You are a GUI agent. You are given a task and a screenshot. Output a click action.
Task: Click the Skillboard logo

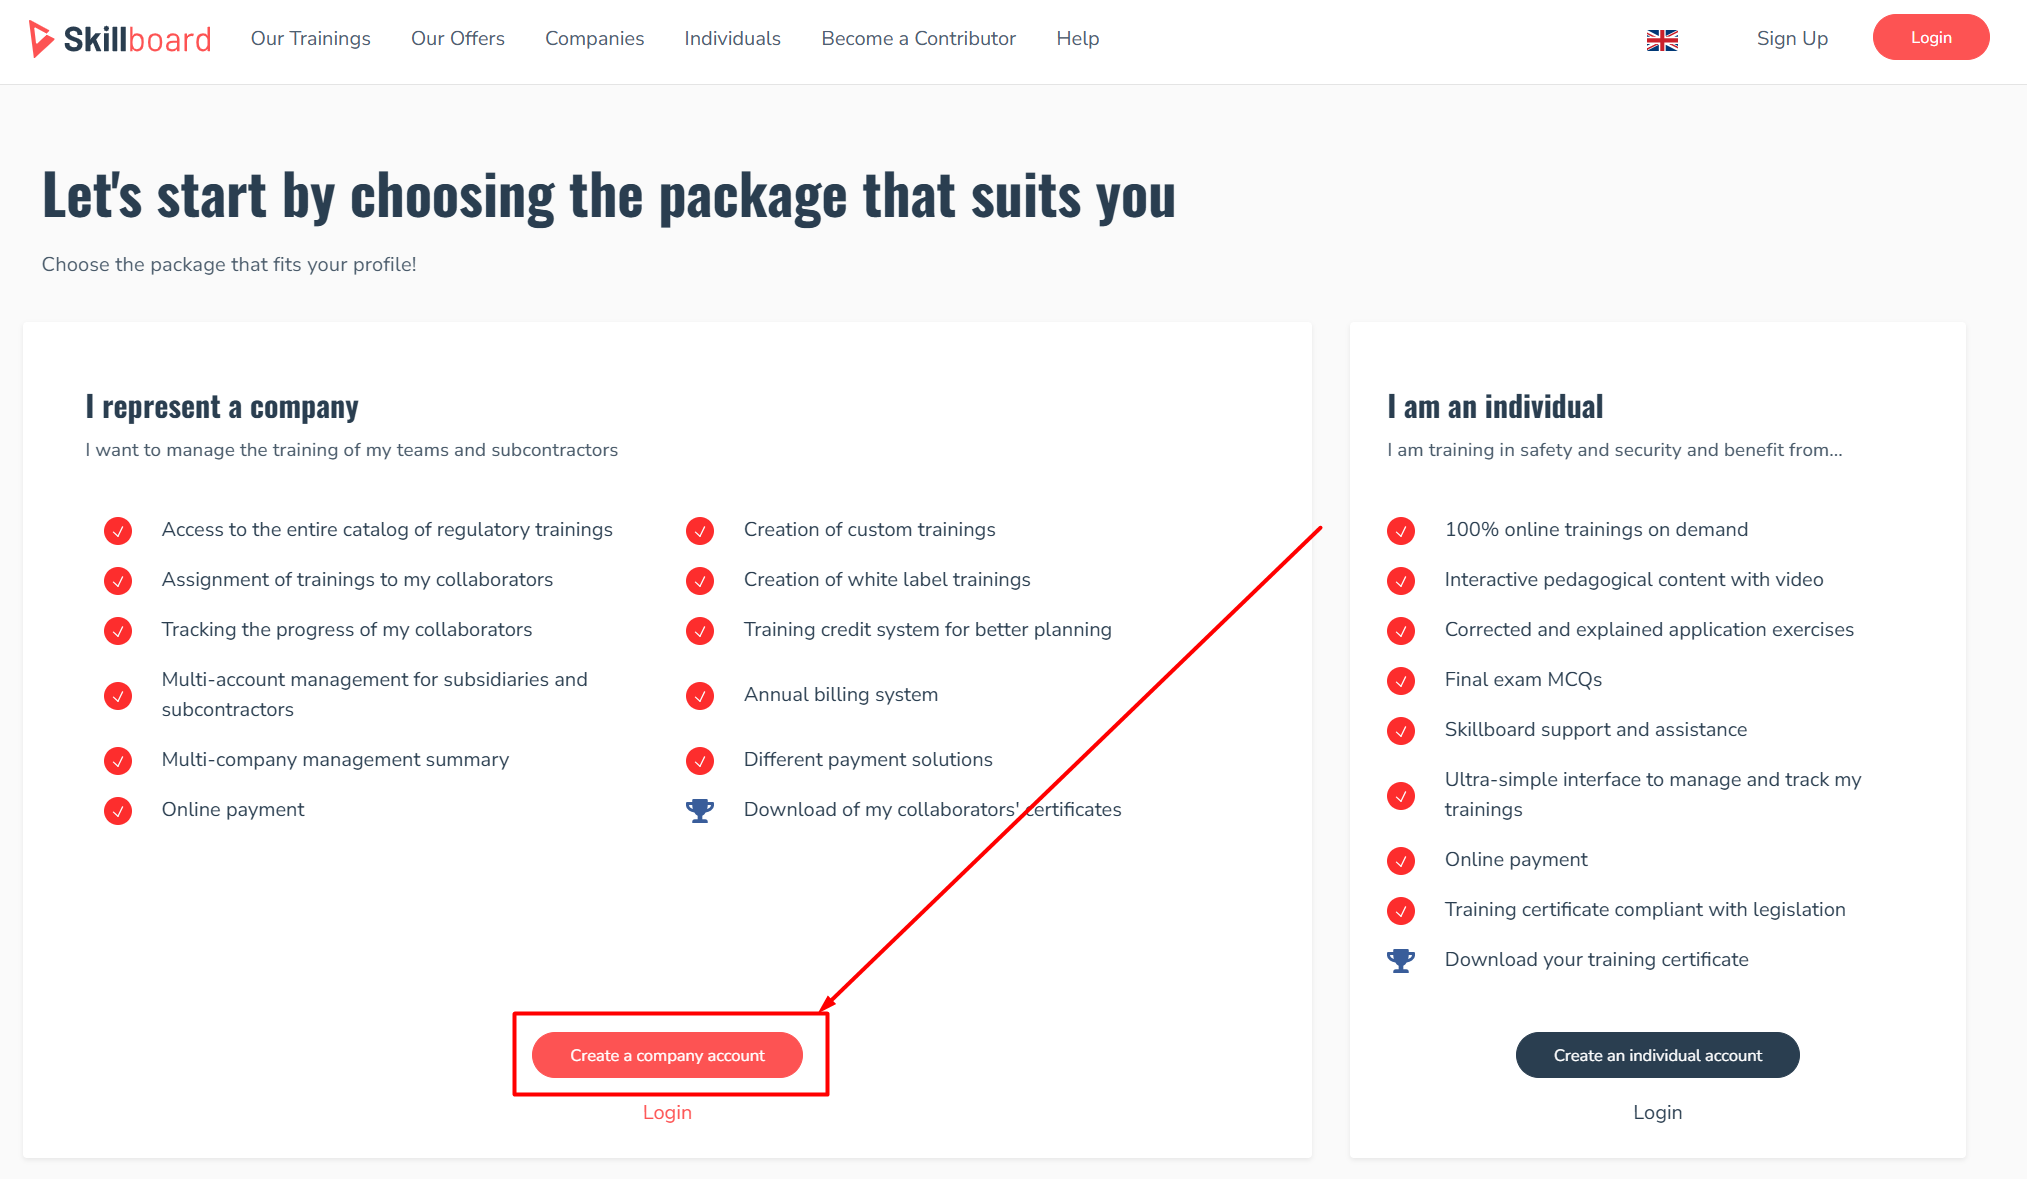click(x=120, y=39)
